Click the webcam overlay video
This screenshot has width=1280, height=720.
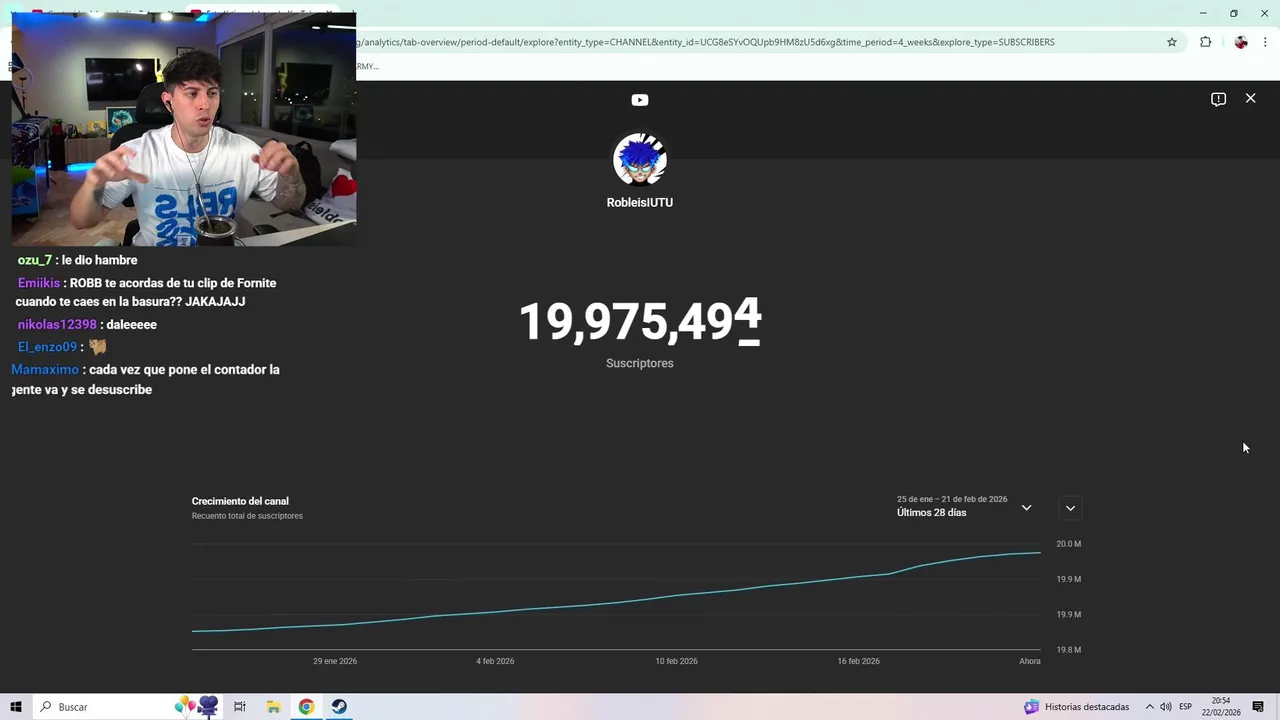point(184,128)
